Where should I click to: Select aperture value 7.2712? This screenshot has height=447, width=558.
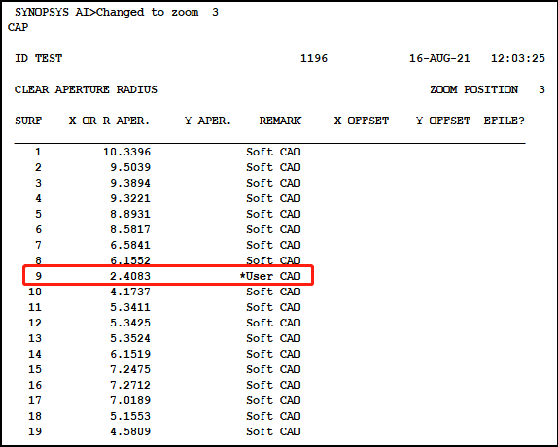130,385
